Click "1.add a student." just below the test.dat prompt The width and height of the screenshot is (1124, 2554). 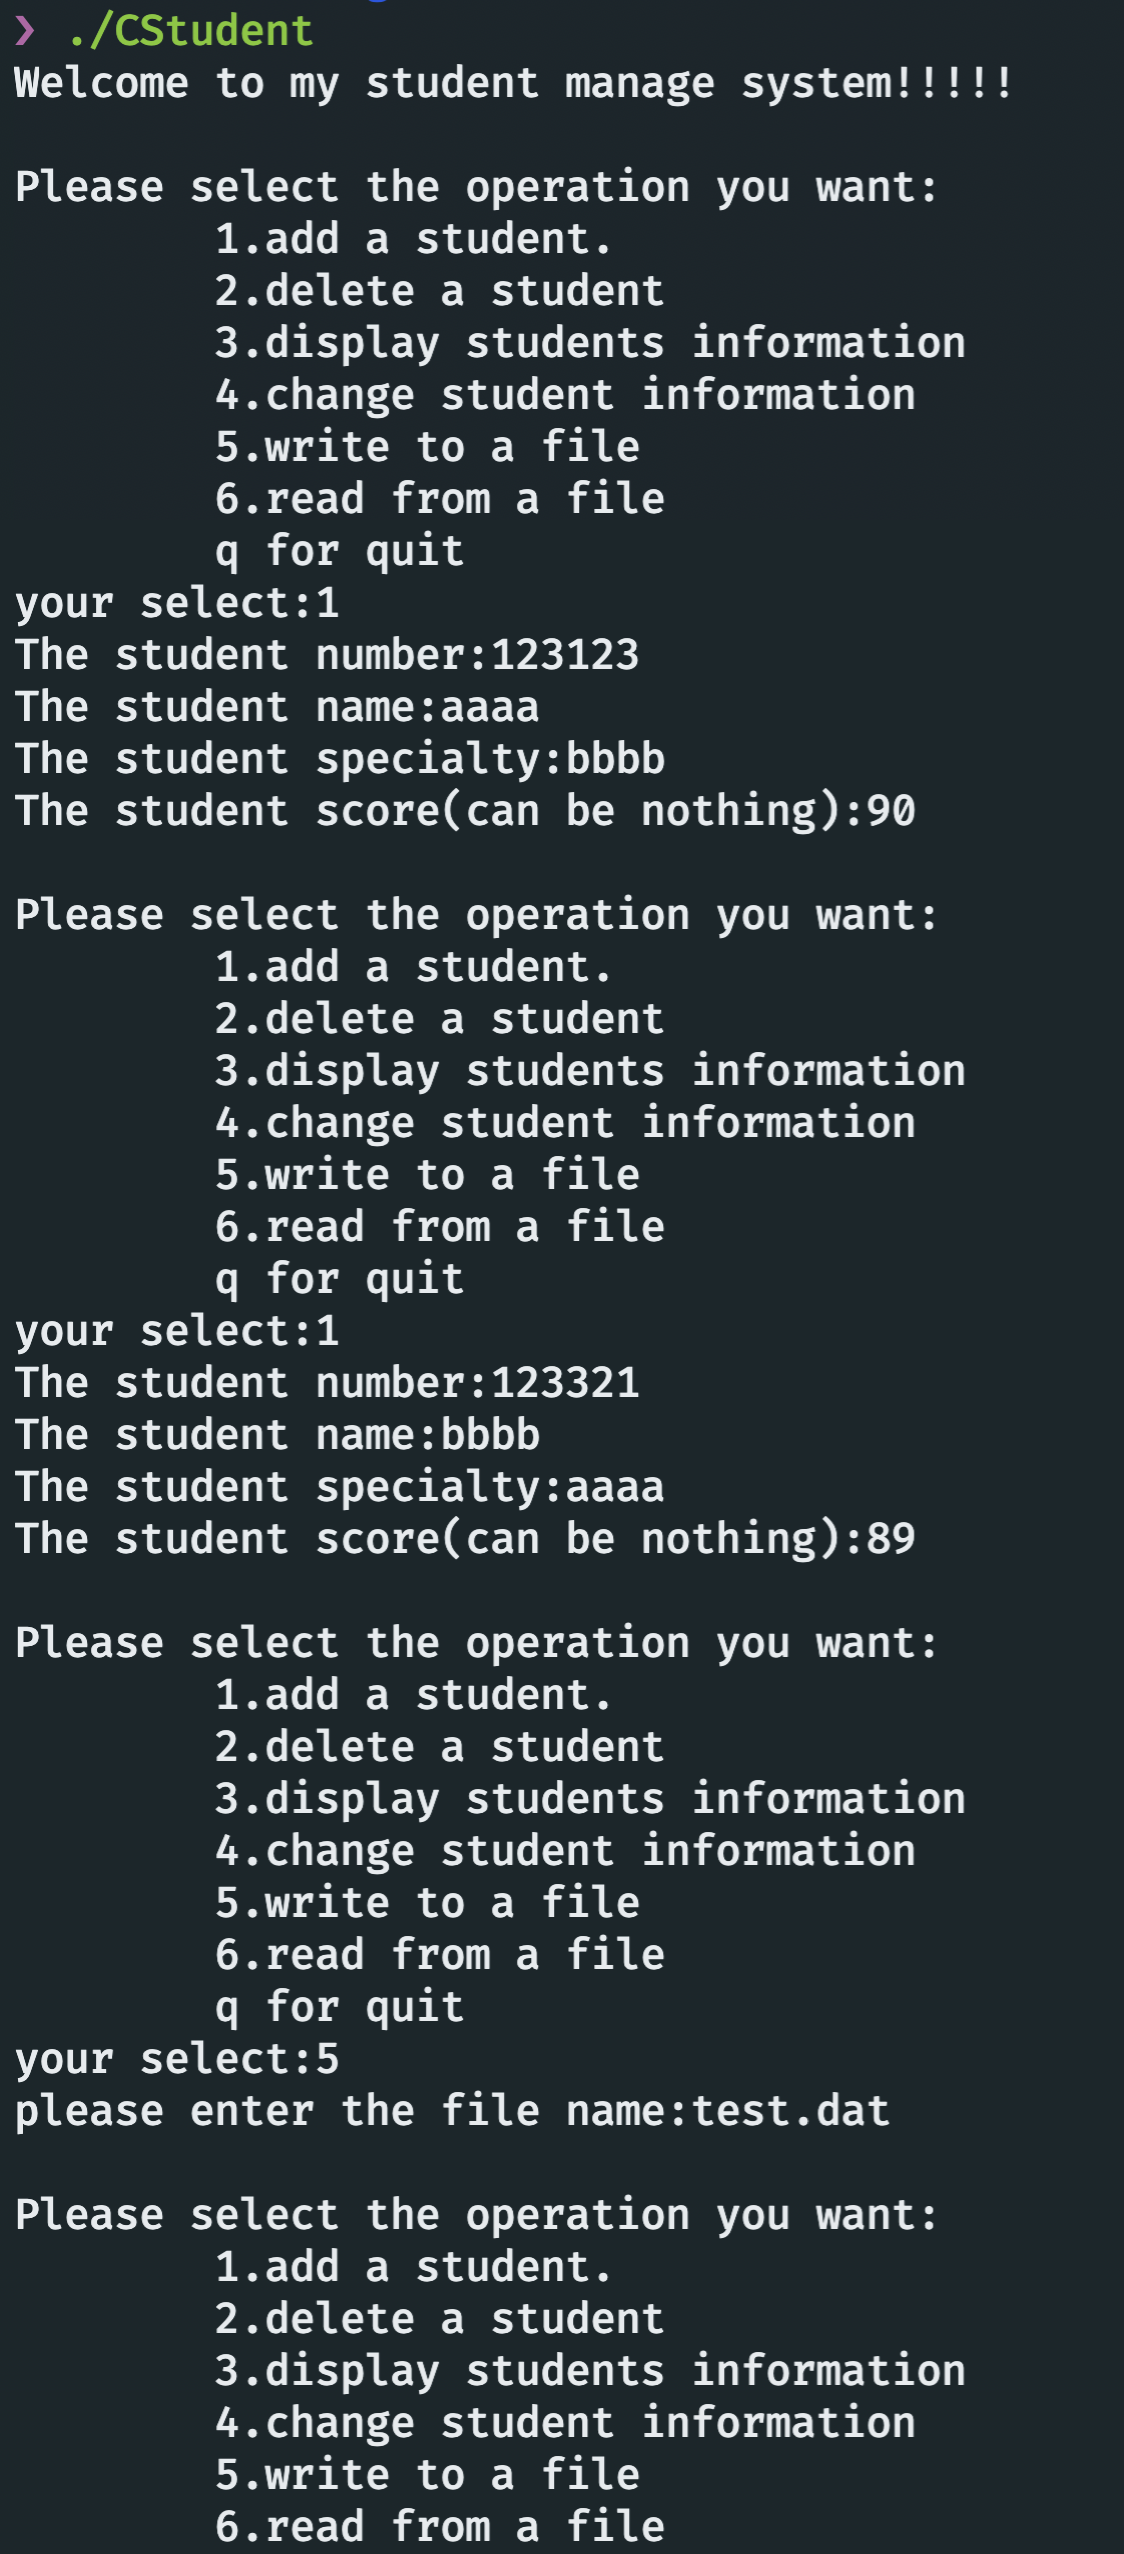[412, 2267]
